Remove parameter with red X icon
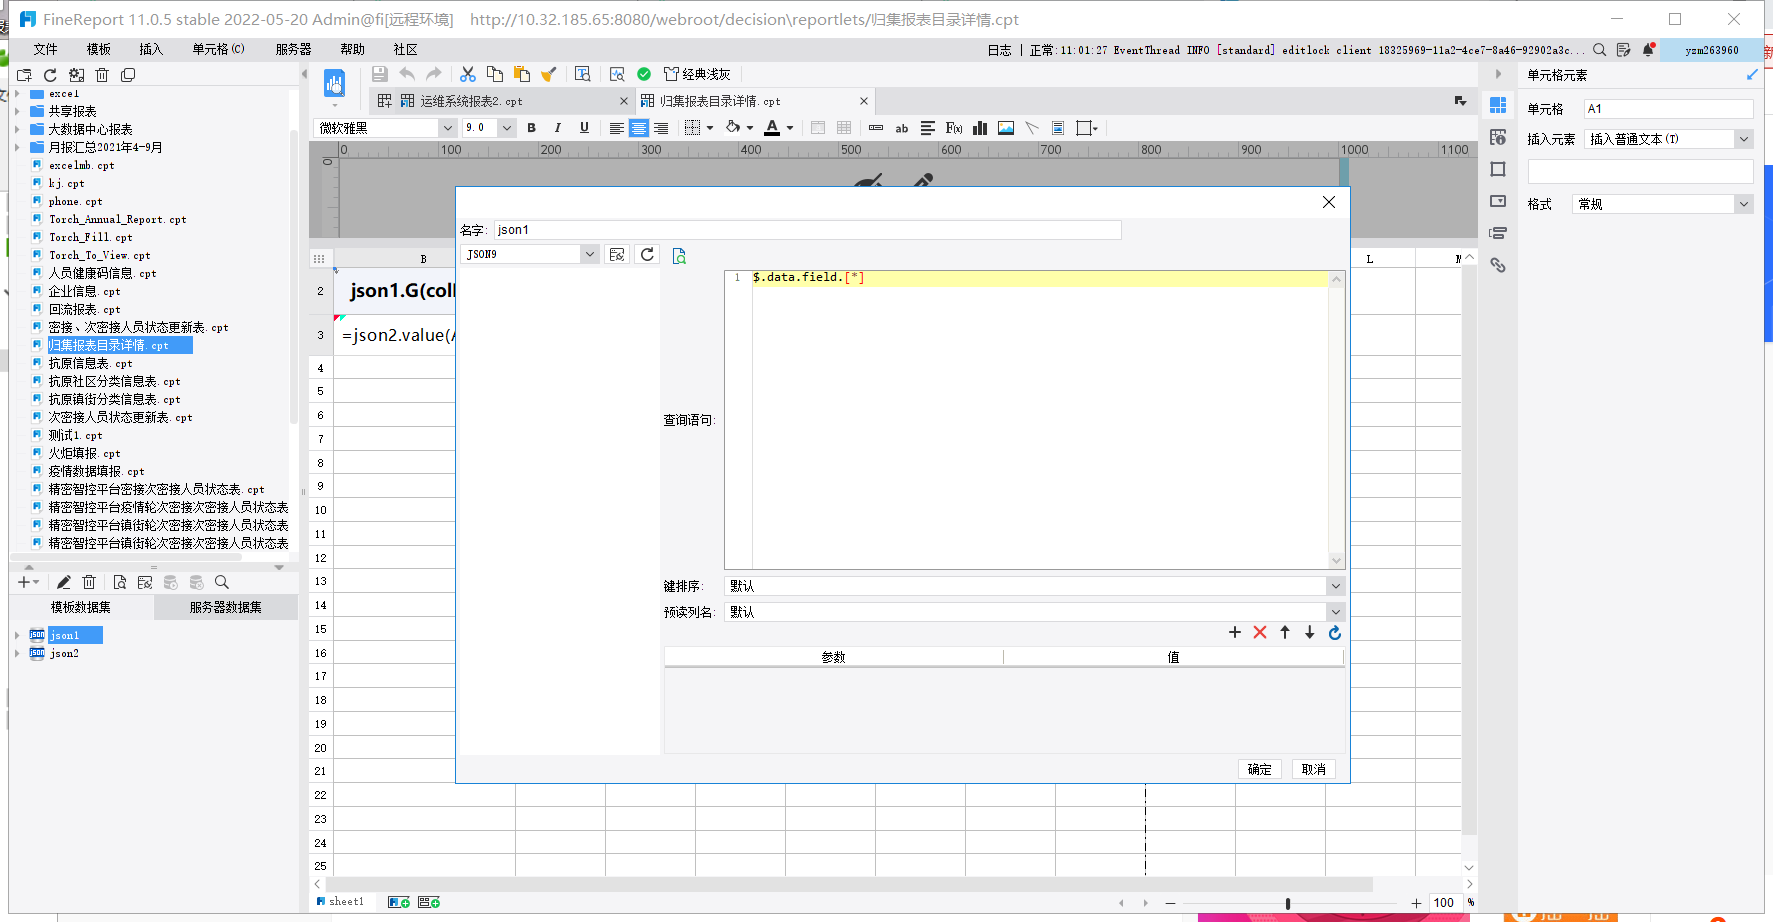Screen dimensions: 1773x922 (1260, 632)
